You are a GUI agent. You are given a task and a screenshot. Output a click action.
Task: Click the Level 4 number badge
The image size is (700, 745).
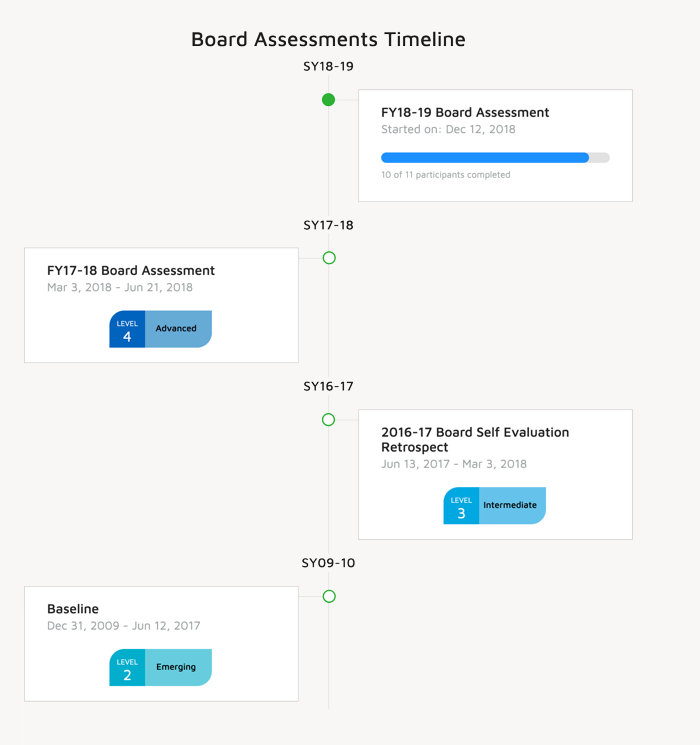[x=127, y=329]
